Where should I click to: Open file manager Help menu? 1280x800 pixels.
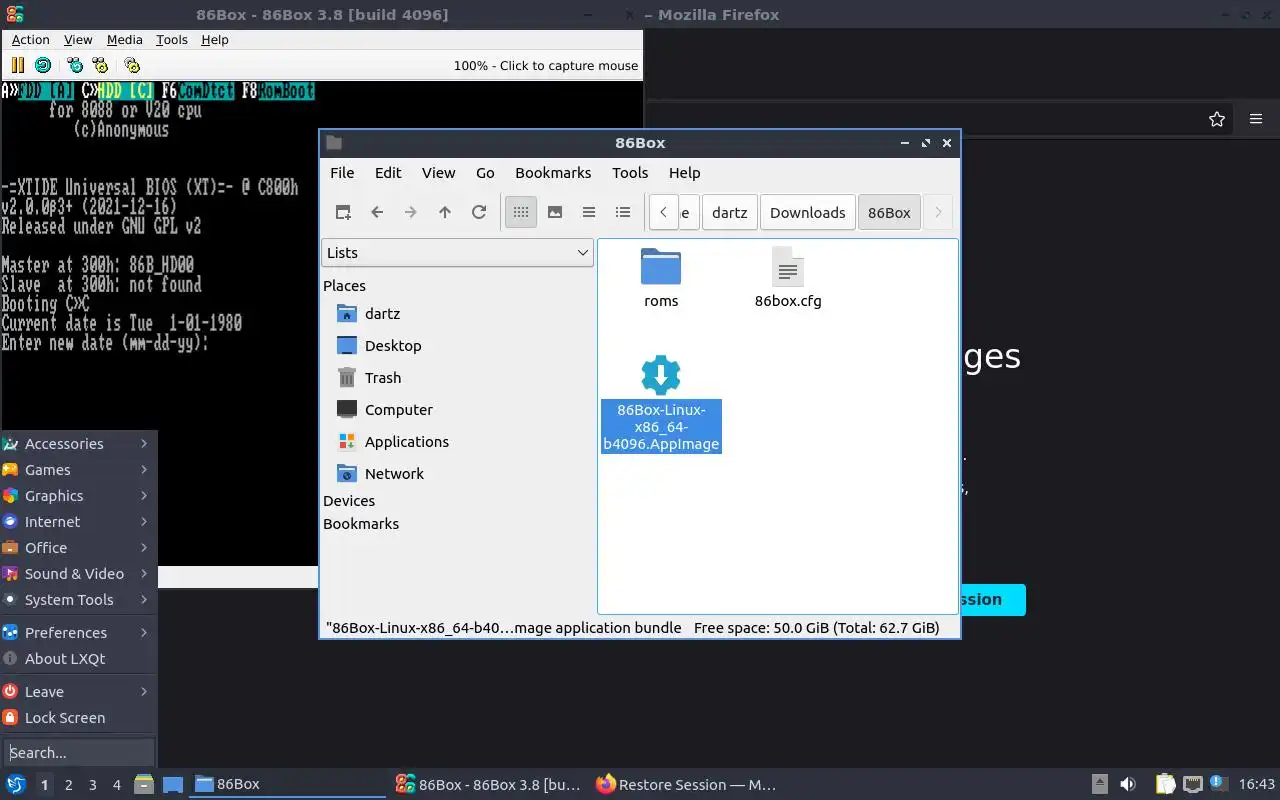click(685, 173)
